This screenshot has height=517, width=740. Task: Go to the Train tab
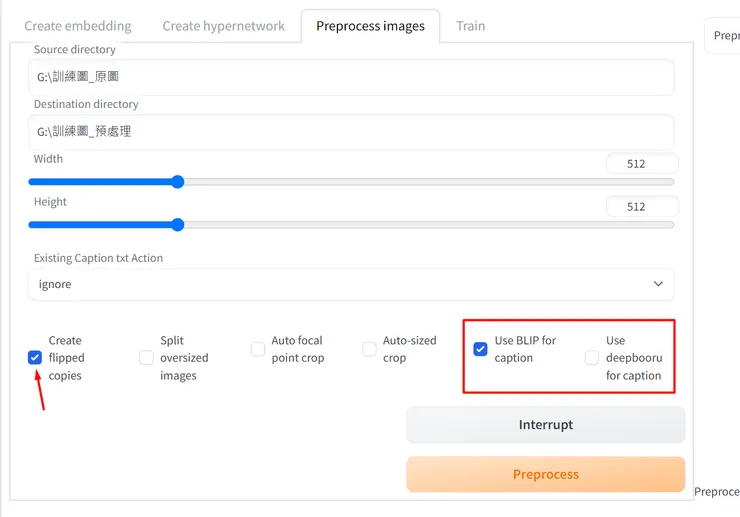470,26
